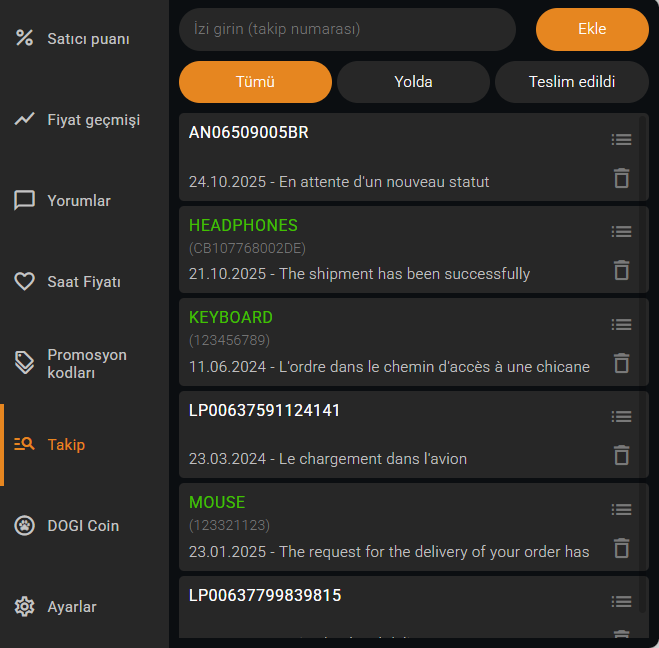Click the Saat Fiyatı heart icon
This screenshot has height=648, width=659.
(x=24, y=281)
